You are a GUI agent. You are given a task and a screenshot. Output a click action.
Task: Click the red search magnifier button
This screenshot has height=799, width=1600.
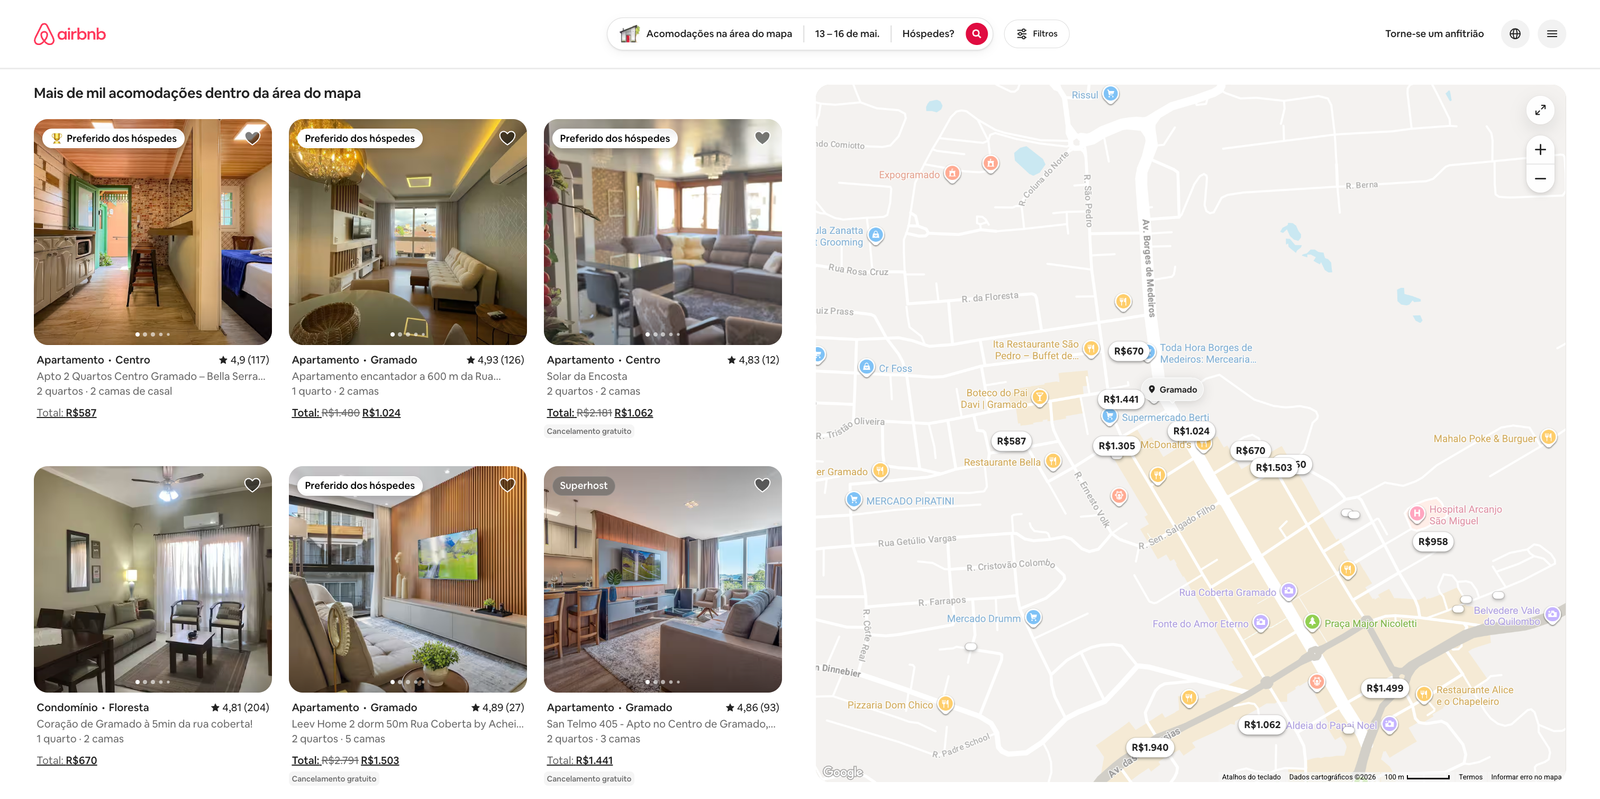tap(976, 34)
